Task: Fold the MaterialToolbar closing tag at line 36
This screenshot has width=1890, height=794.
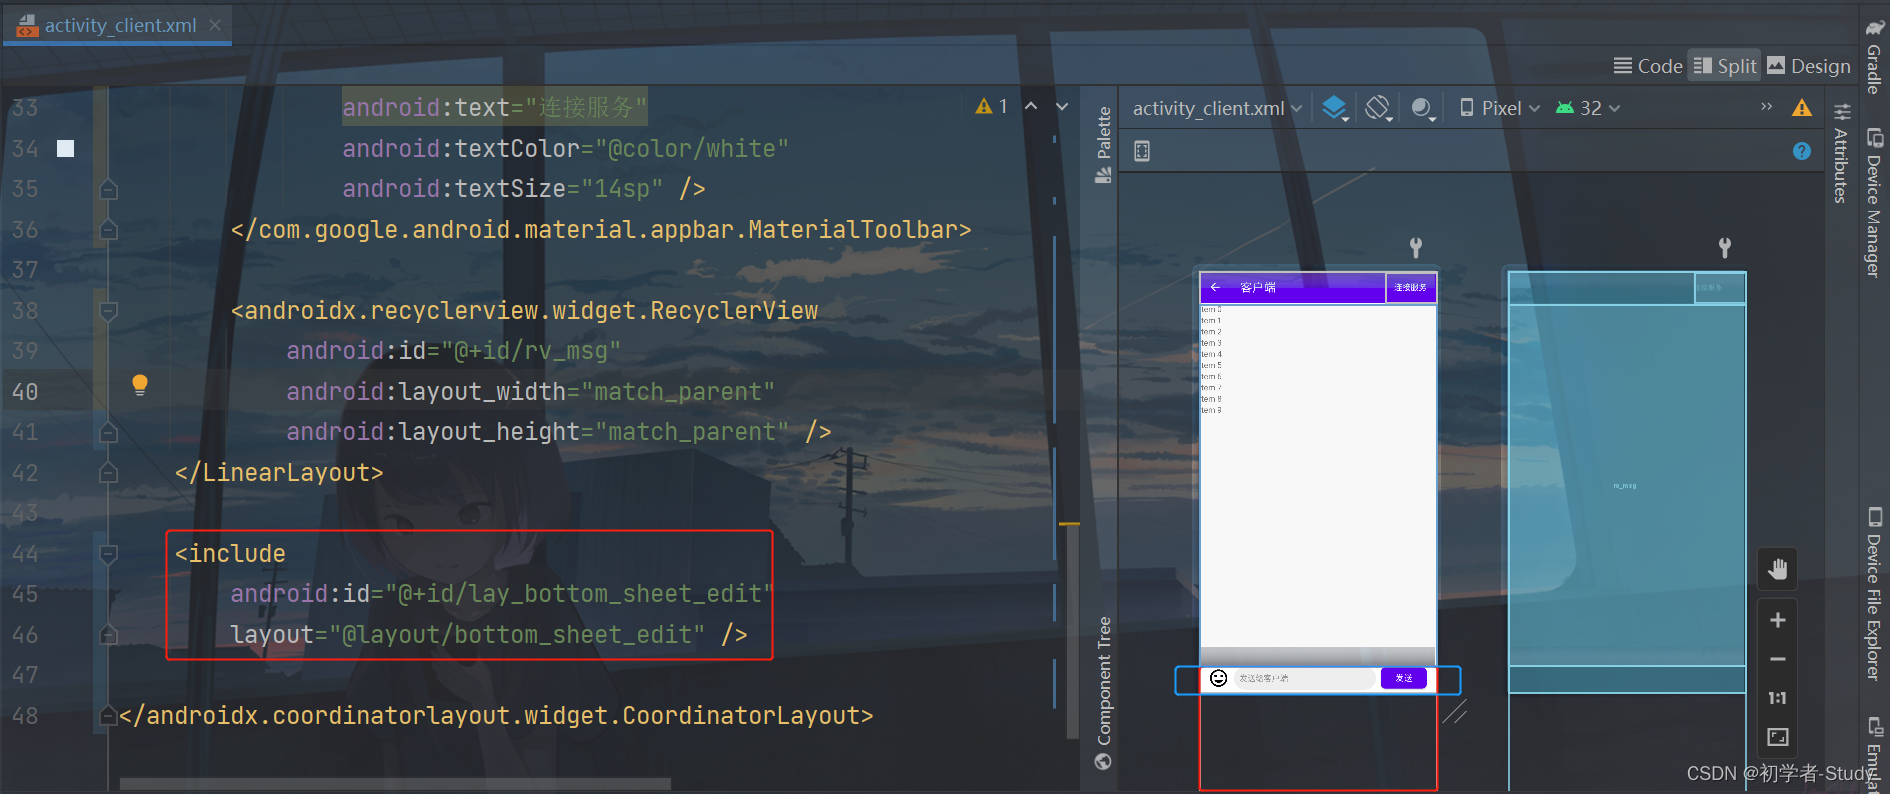Action: click(108, 230)
